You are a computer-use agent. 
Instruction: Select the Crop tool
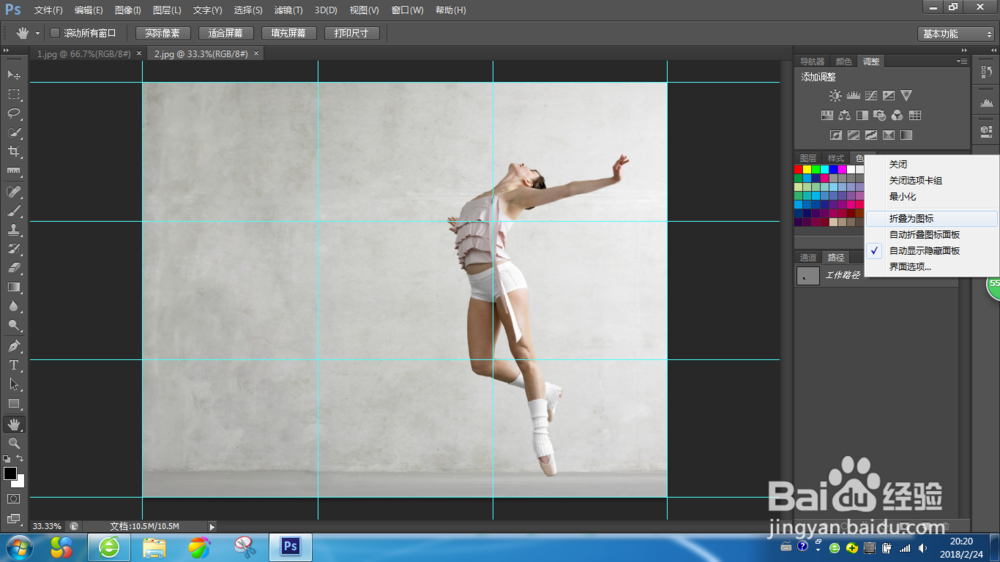pos(14,152)
